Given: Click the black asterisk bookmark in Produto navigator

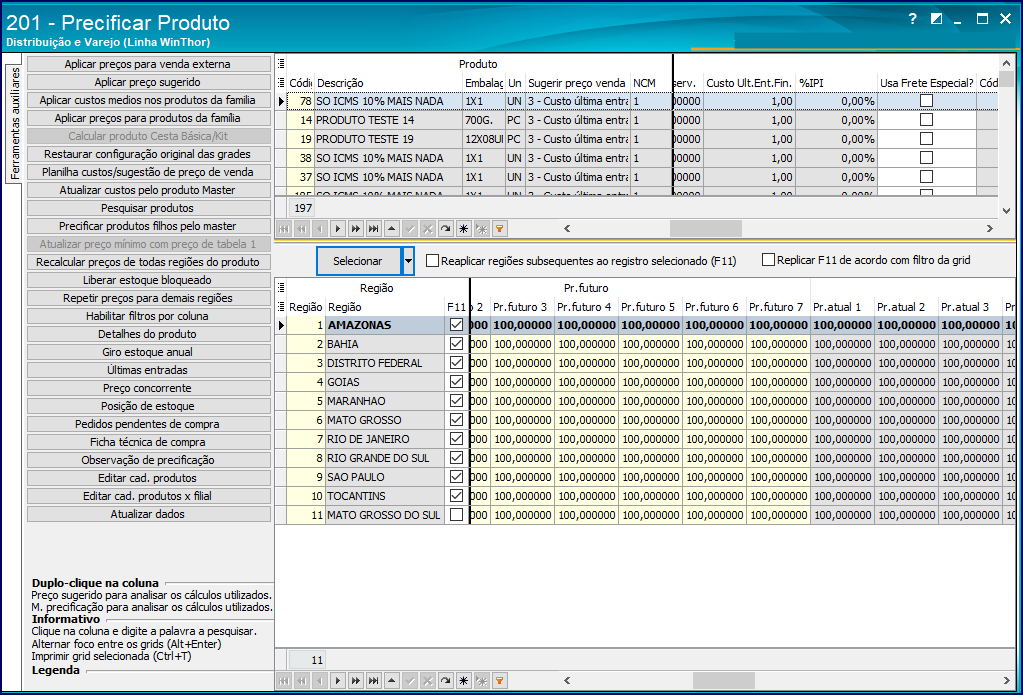Looking at the screenshot, I should 463,228.
